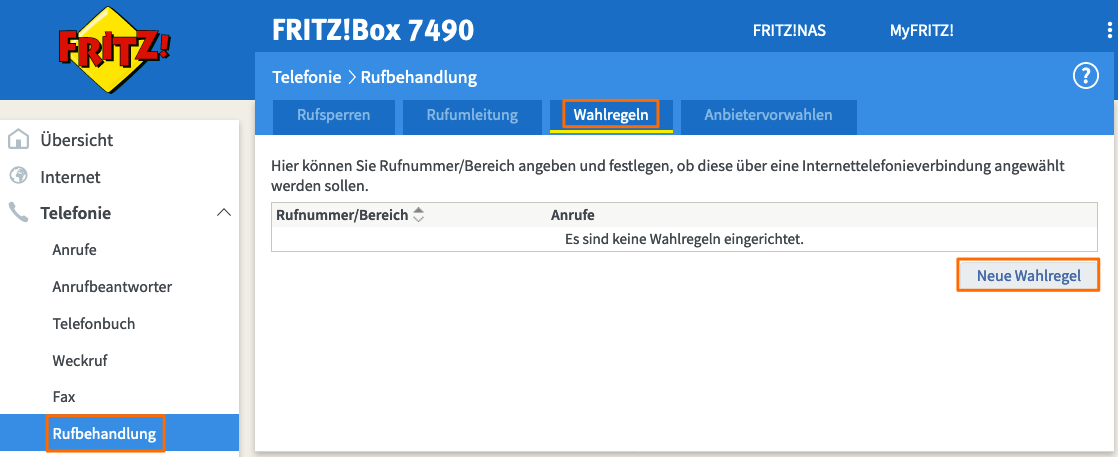The width and height of the screenshot is (1118, 457).
Task: Click 'Es sind keine Wahlregeln eingerichtet.' text
Action: click(x=684, y=240)
